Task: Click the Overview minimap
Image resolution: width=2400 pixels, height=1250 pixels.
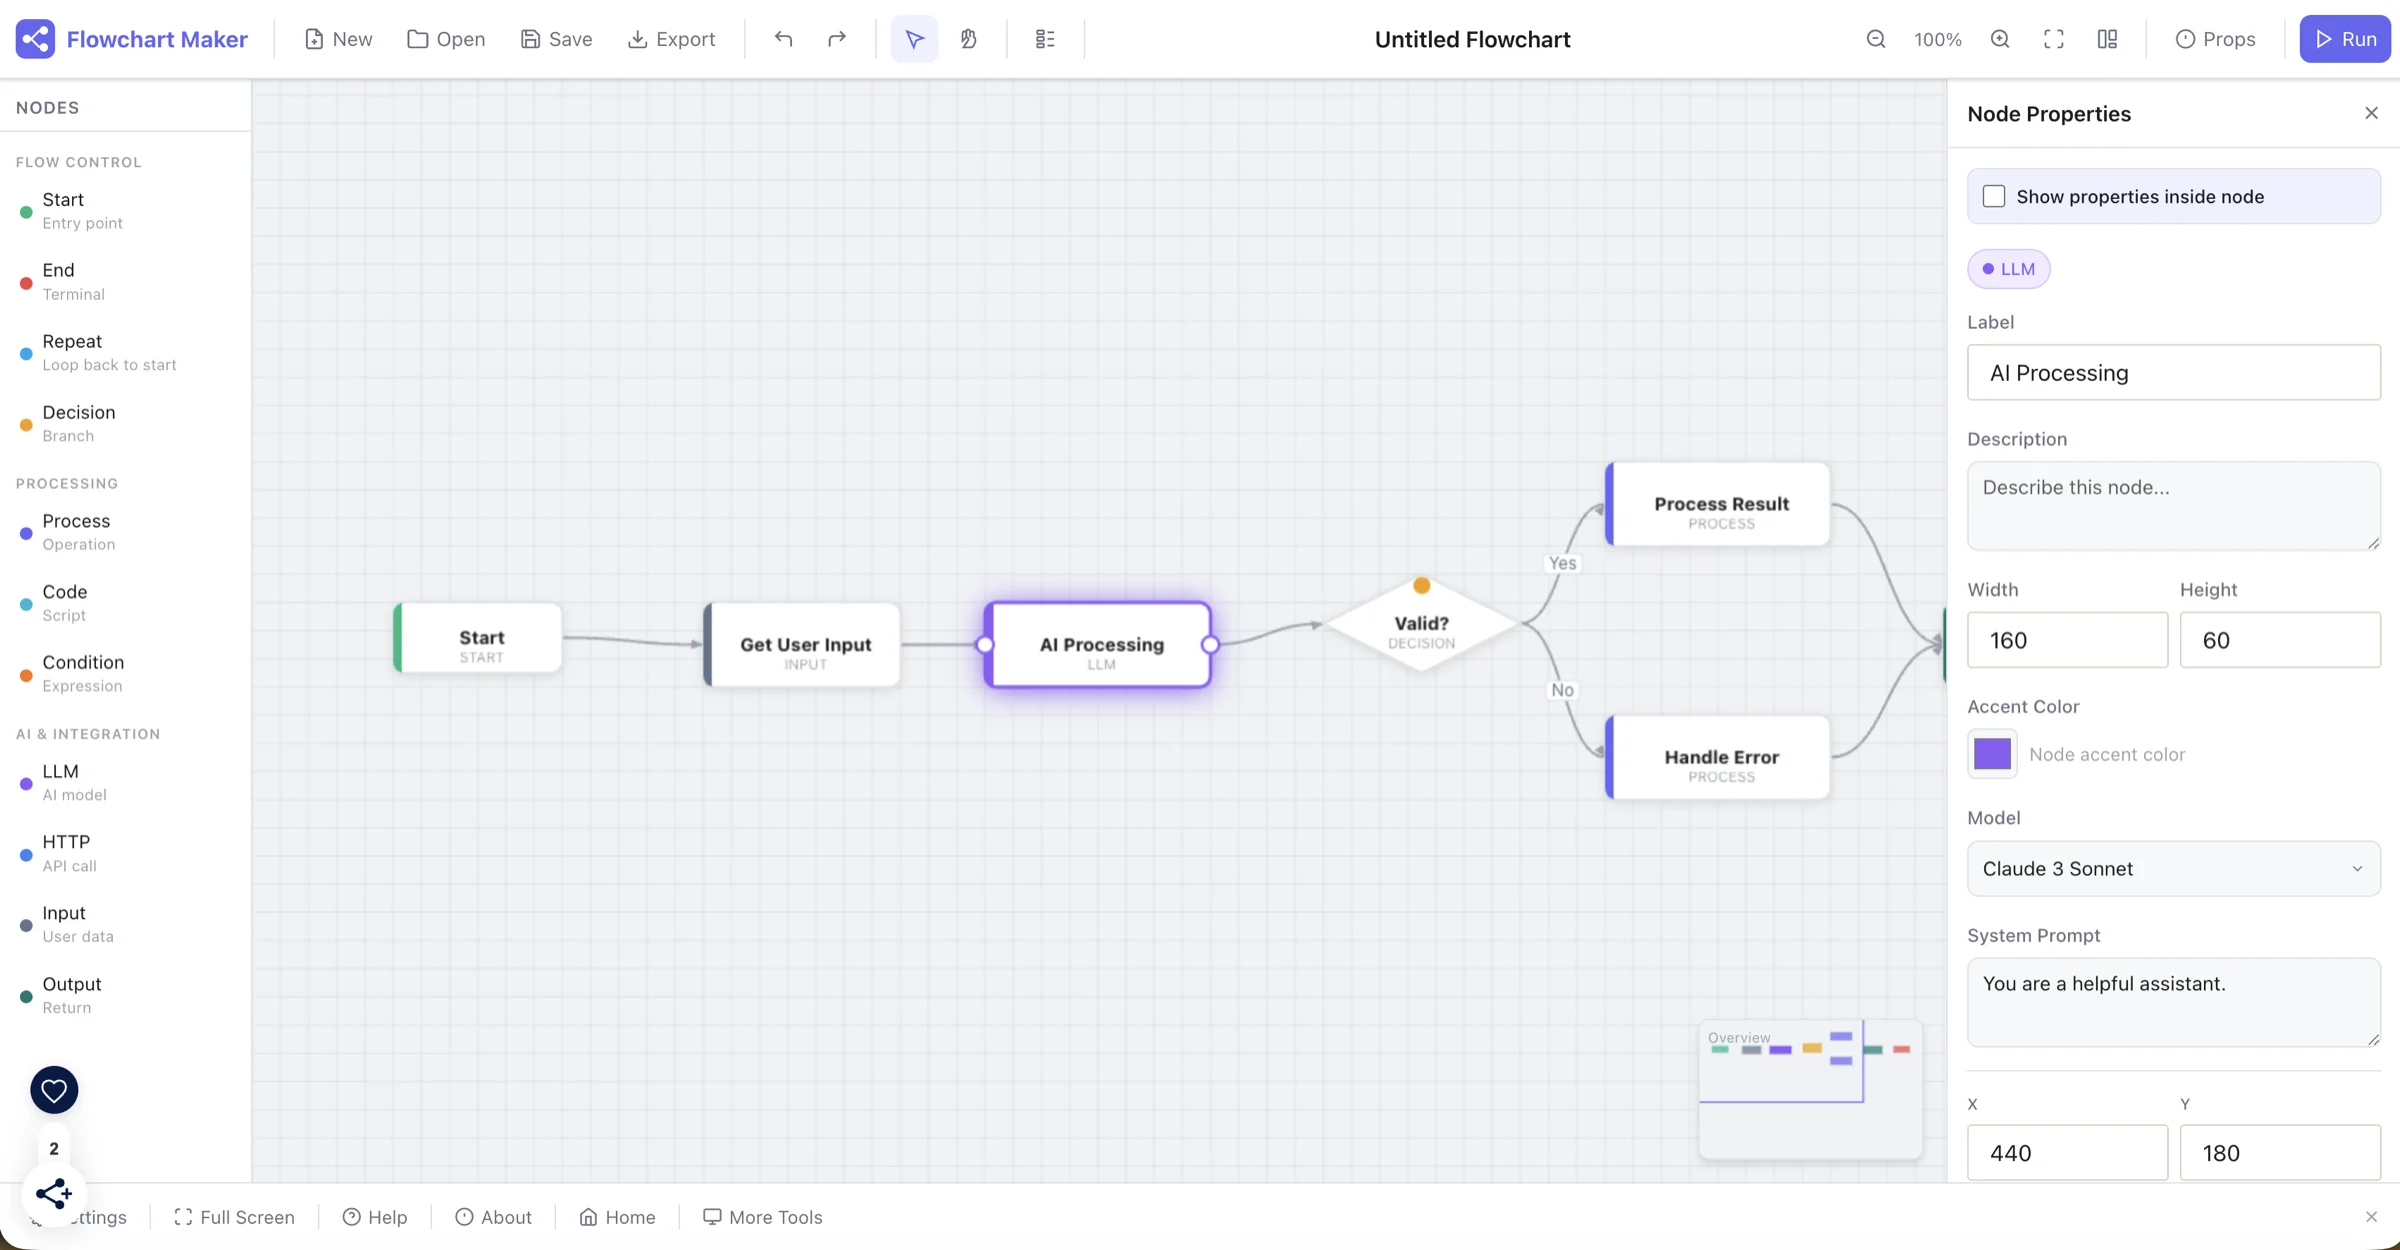Action: coord(1810,1089)
